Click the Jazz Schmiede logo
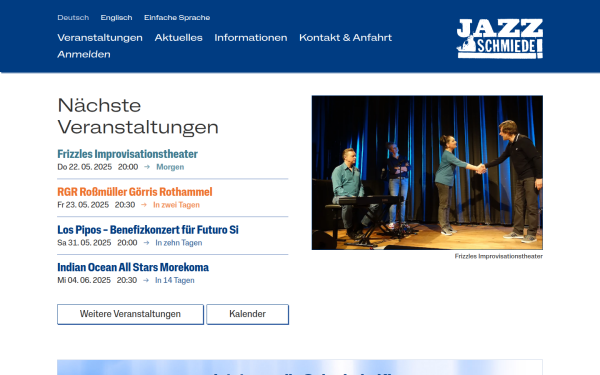 [500, 38]
